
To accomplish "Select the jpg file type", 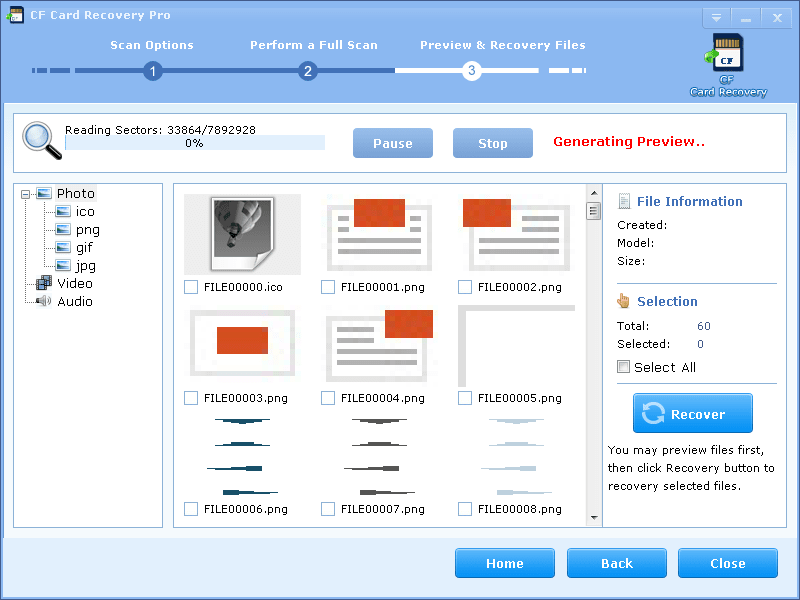I will [x=86, y=266].
